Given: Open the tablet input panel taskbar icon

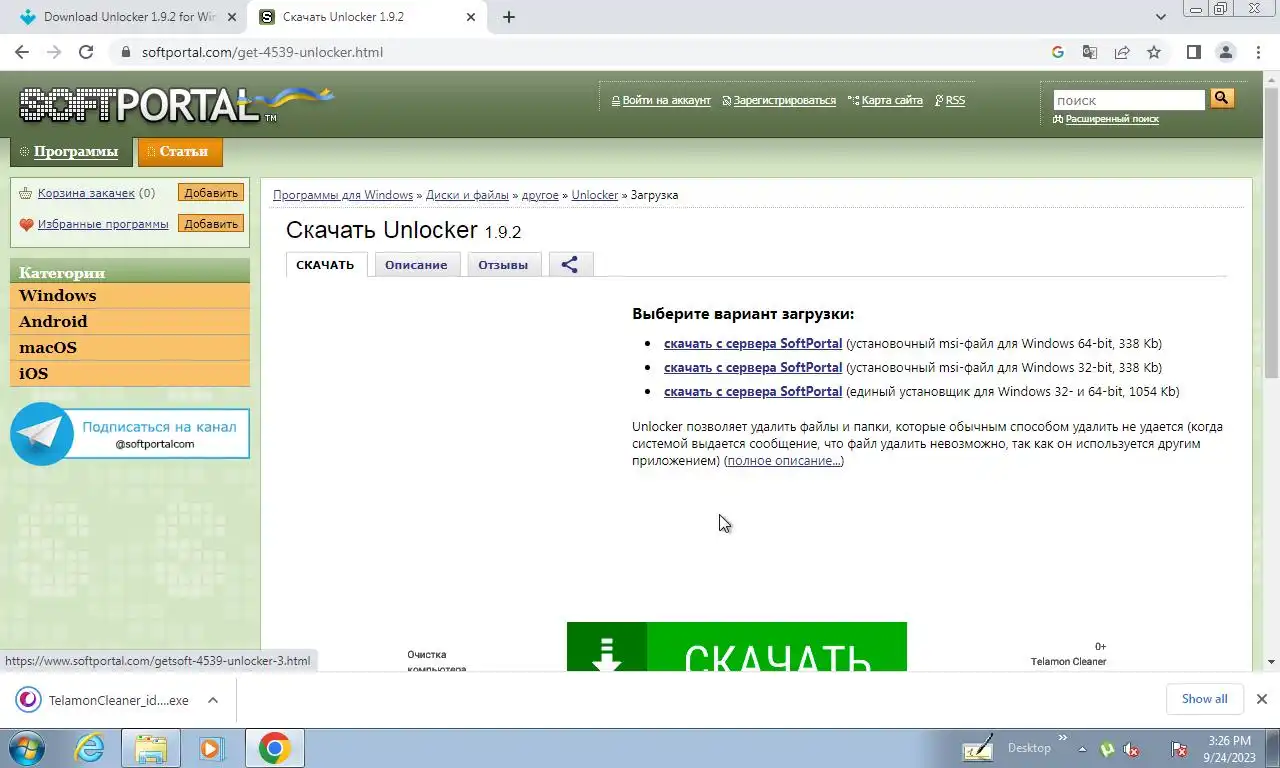Looking at the screenshot, I should (978, 748).
